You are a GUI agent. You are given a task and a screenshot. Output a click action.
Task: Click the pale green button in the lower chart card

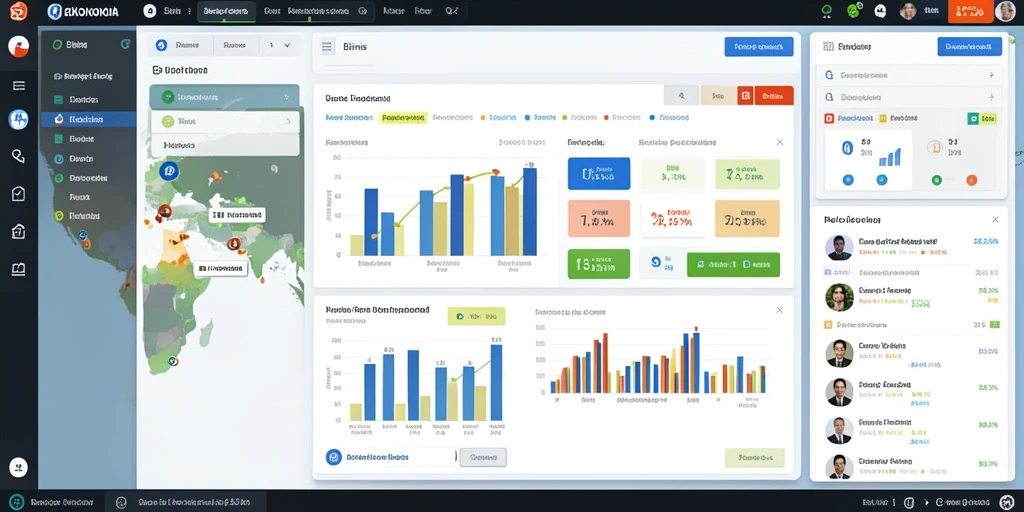pyautogui.click(x=754, y=457)
